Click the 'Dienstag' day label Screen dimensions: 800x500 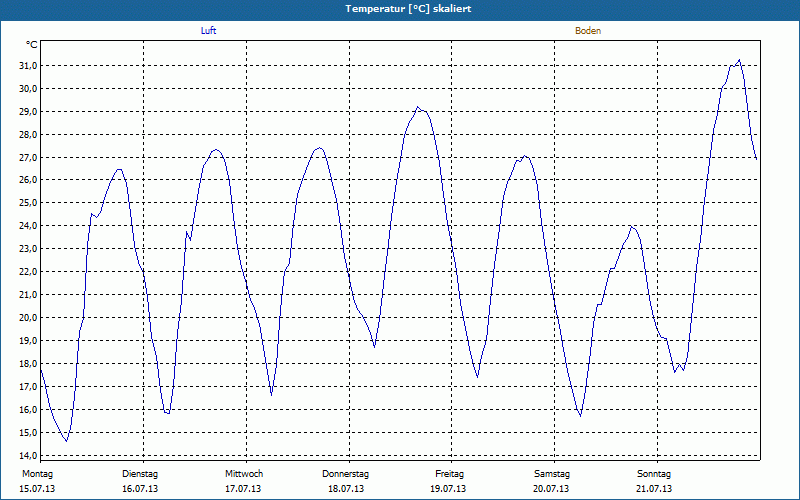(x=140, y=474)
